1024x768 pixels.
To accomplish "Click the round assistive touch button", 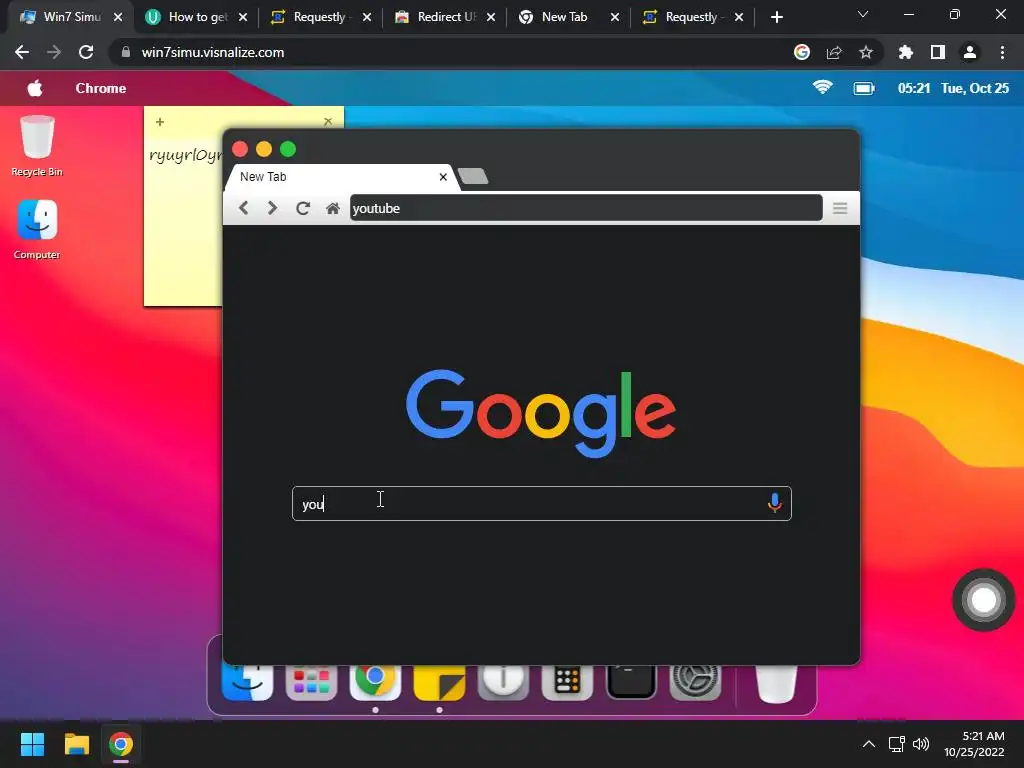I will (x=984, y=600).
